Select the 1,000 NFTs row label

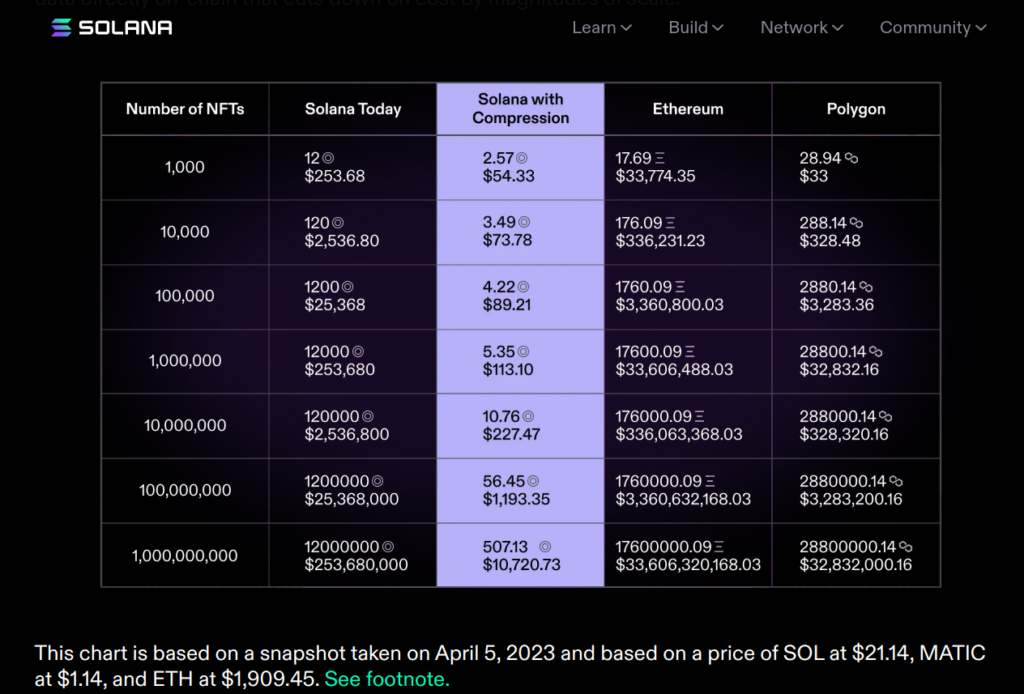click(x=185, y=167)
